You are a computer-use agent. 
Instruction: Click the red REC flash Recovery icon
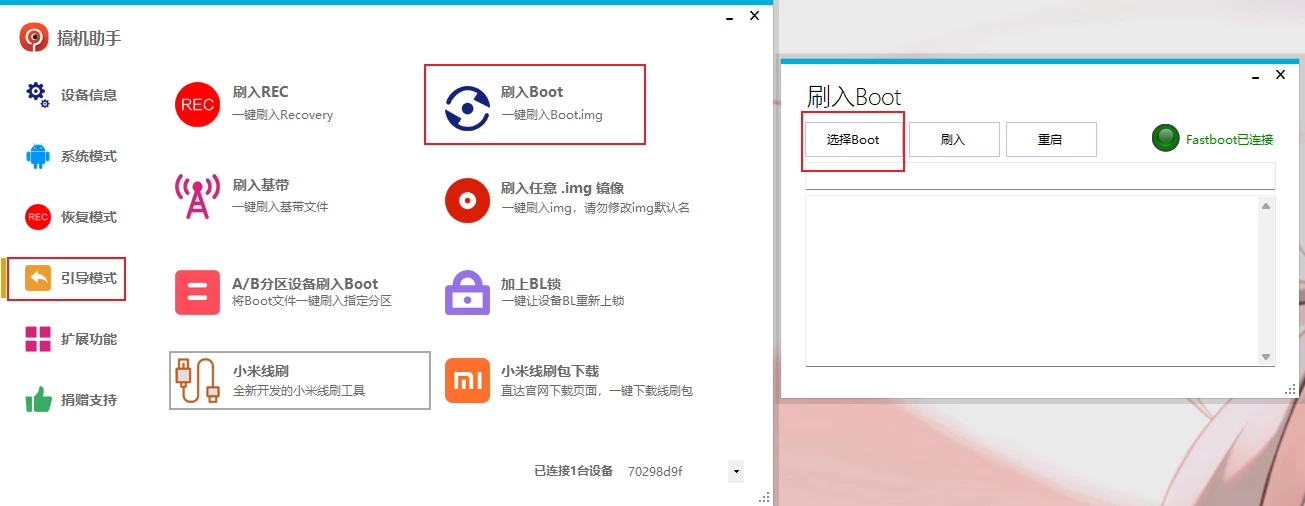click(197, 104)
